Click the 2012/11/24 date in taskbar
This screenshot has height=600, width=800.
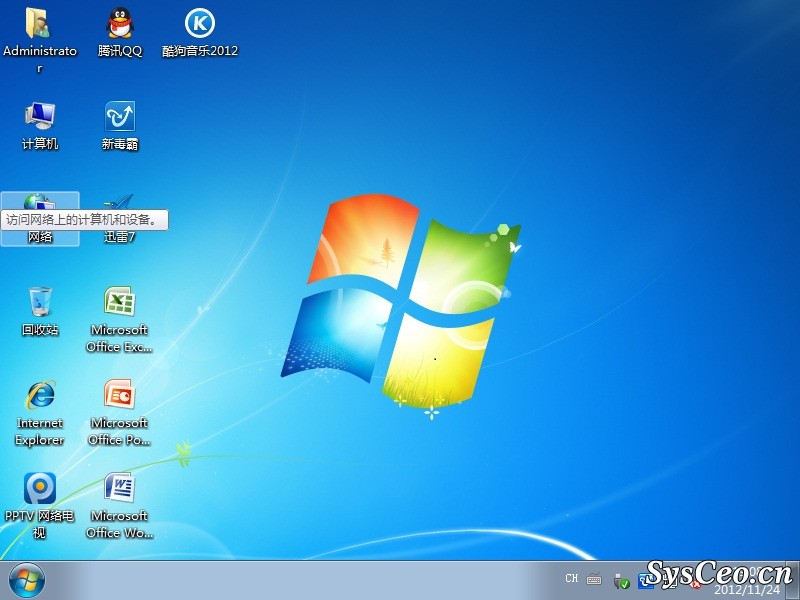(746, 590)
